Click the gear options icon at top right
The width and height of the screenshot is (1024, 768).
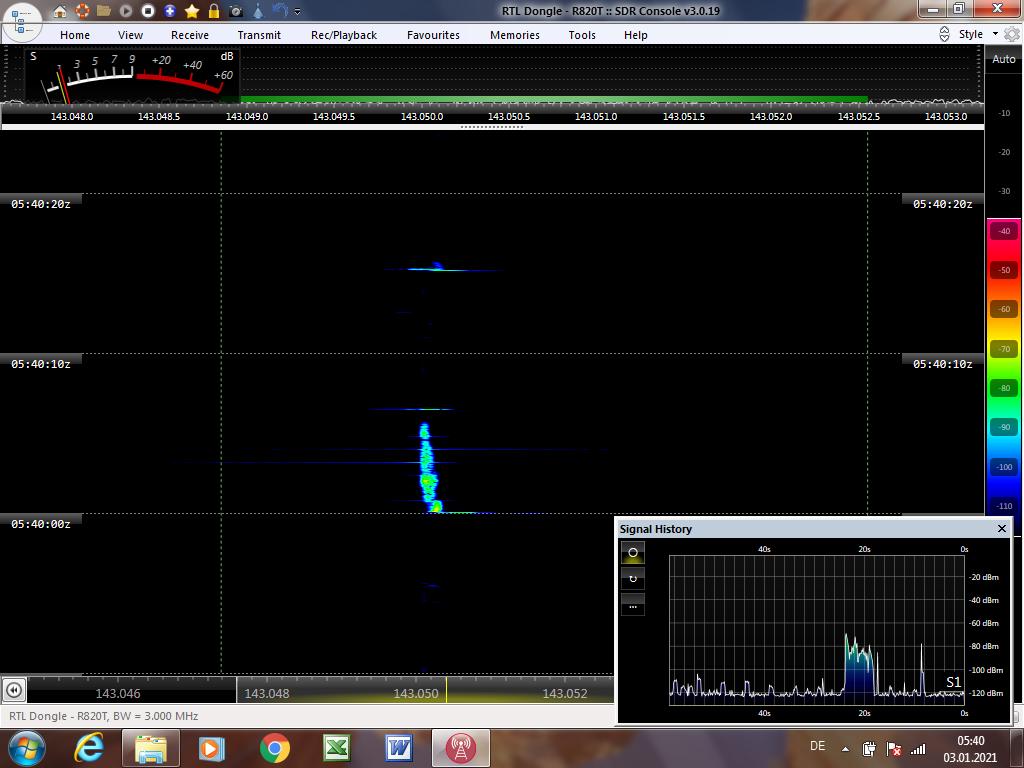pos(1012,34)
